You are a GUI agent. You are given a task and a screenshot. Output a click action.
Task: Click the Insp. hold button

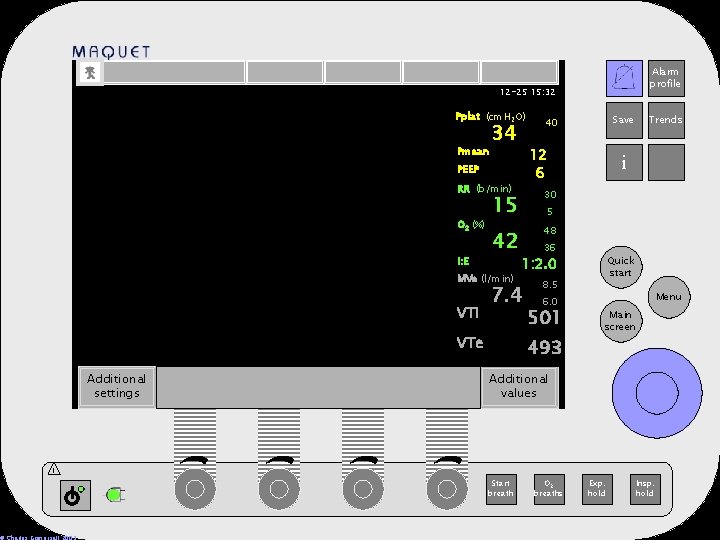click(x=645, y=489)
